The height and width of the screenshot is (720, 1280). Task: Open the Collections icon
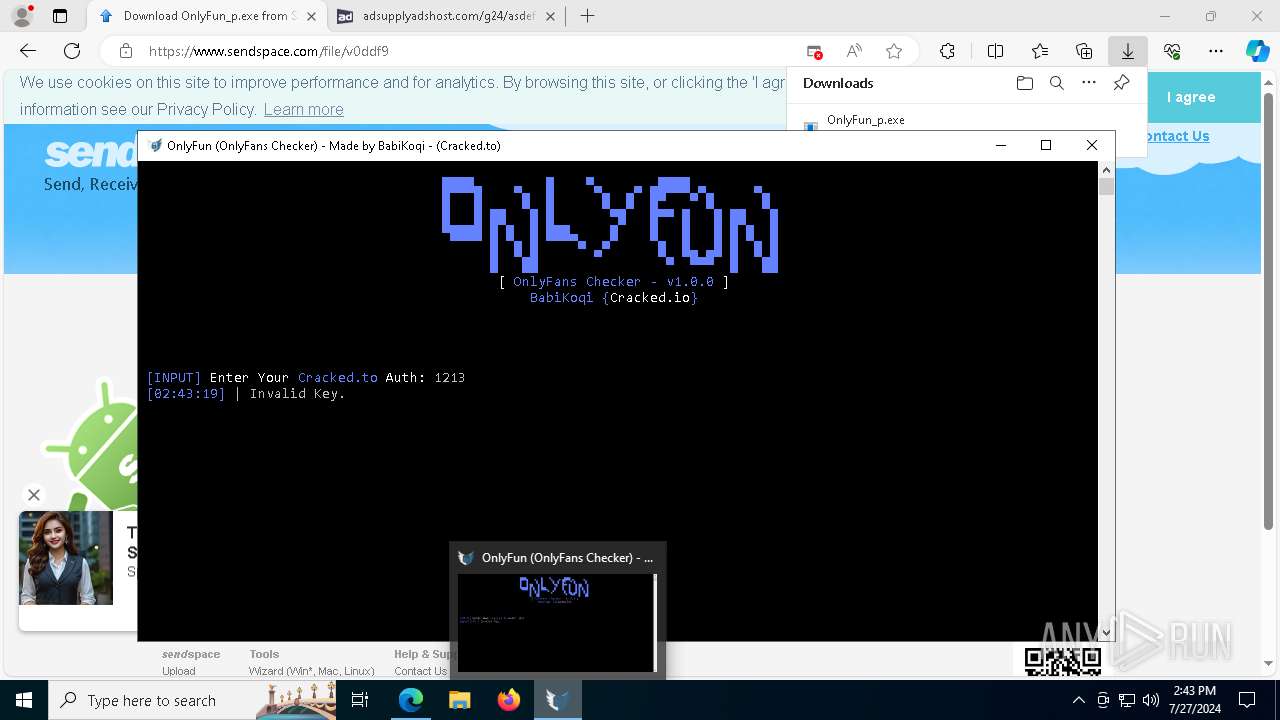coord(1084,51)
